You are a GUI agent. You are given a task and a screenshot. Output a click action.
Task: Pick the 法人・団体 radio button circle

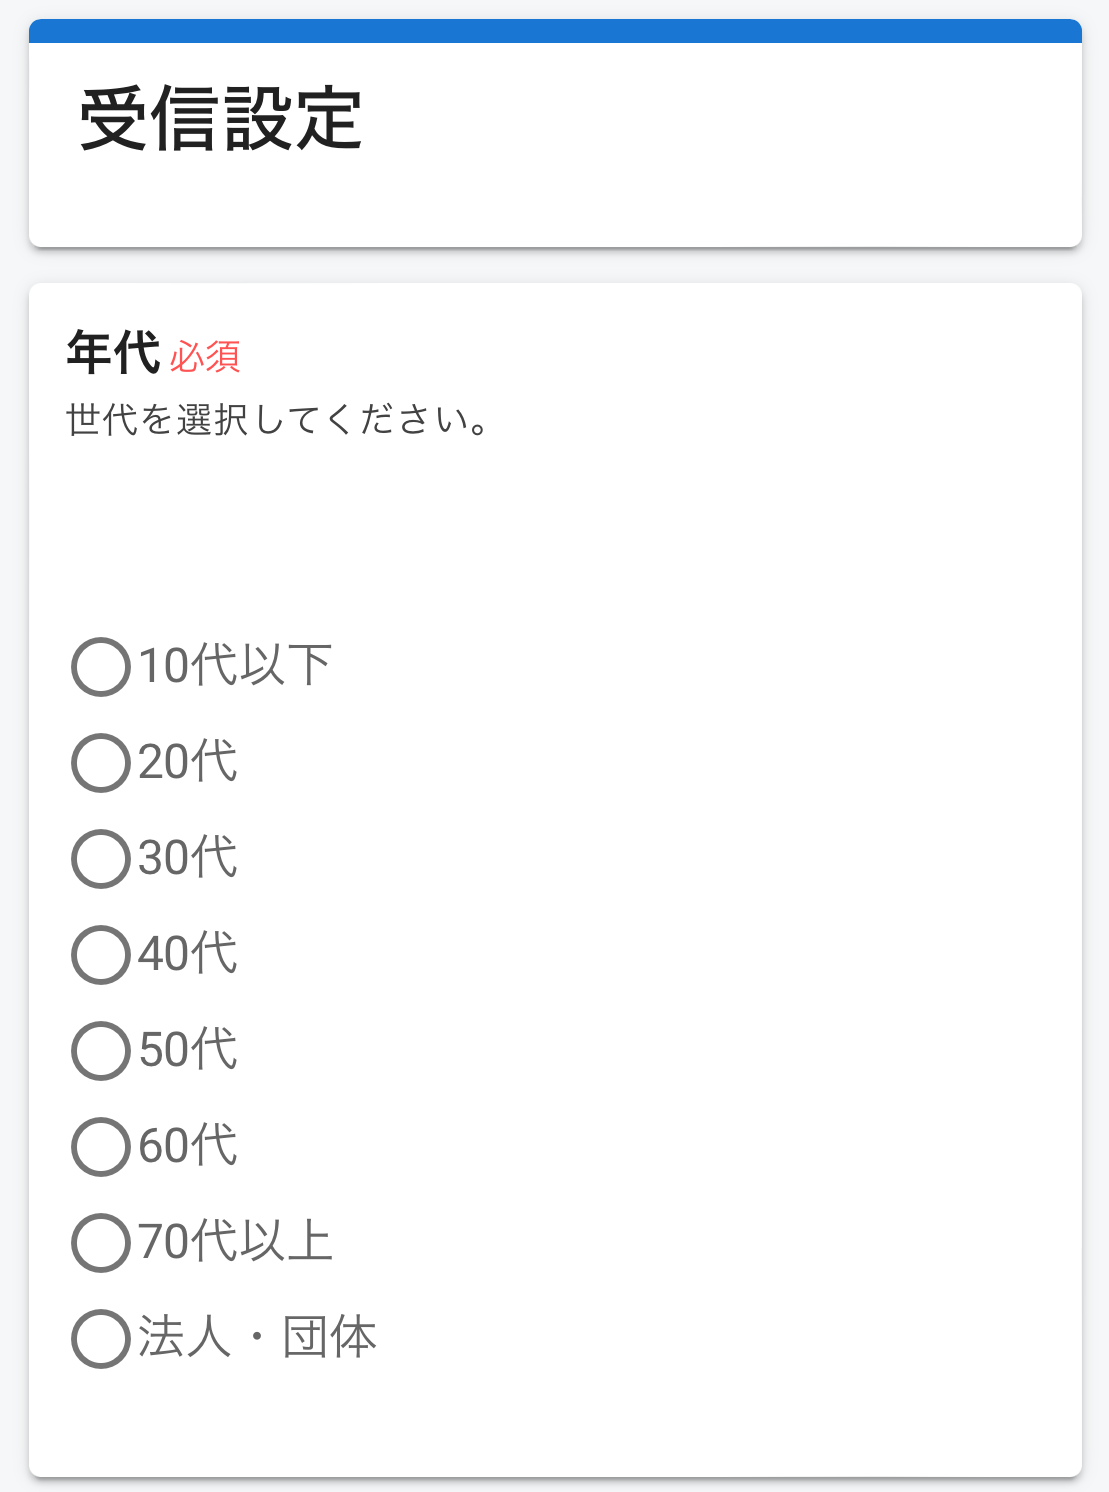click(101, 1339)
